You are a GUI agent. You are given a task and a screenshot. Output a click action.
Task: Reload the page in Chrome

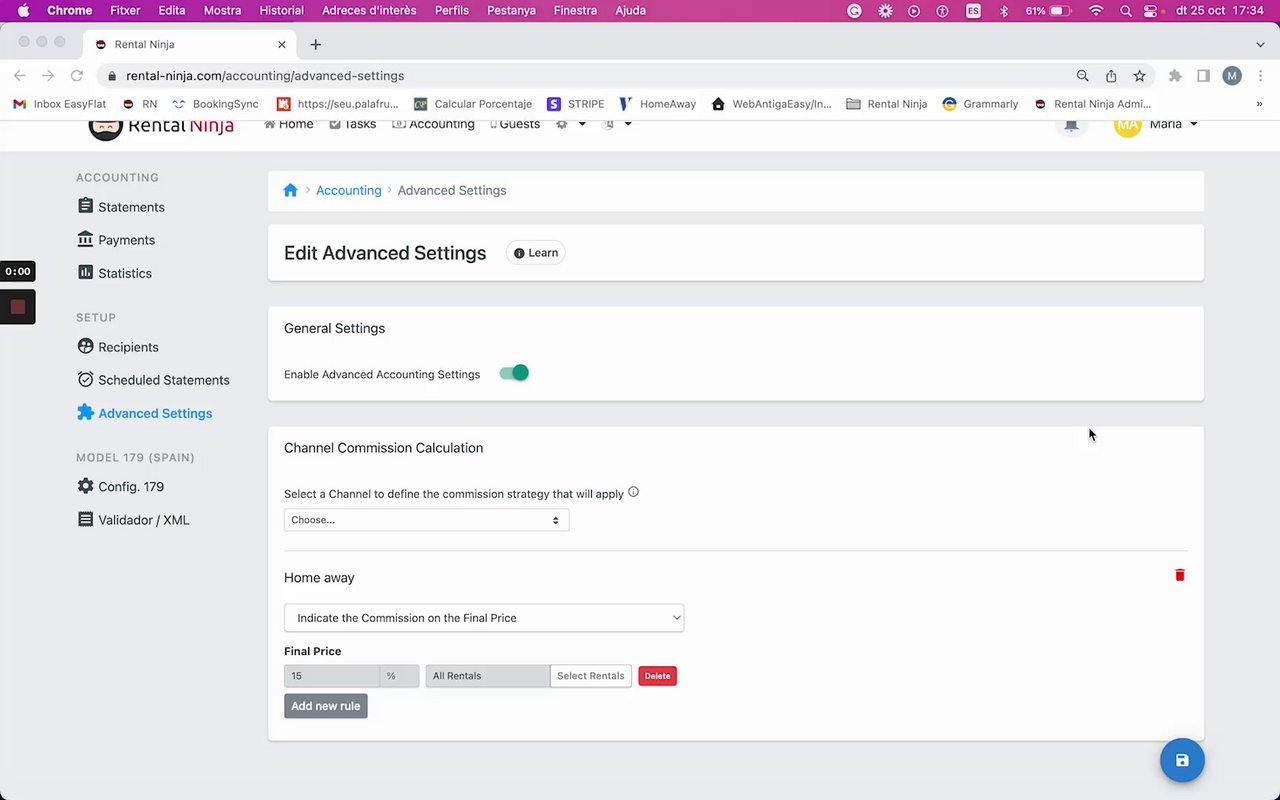pos(76,76)
